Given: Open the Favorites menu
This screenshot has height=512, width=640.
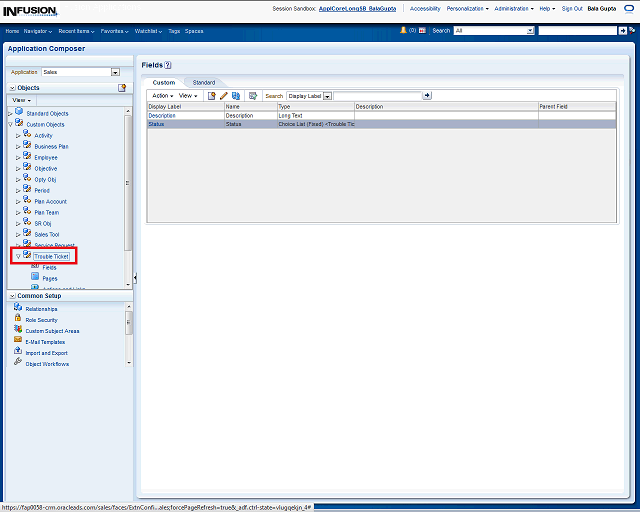Looking at the screenshot, I should click(114, 31).
